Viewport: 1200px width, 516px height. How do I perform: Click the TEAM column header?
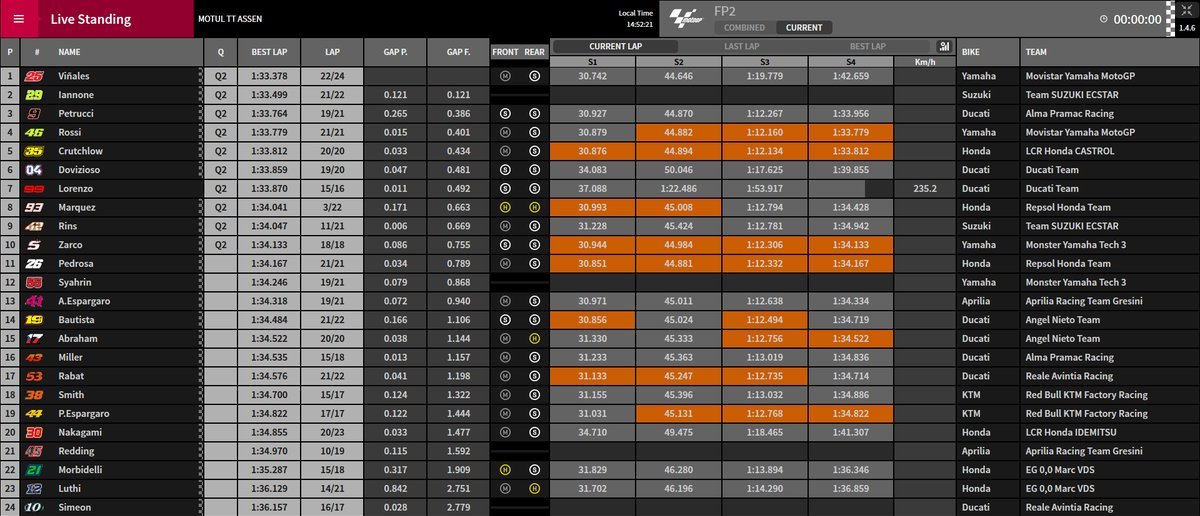[x=1108, y=50]
